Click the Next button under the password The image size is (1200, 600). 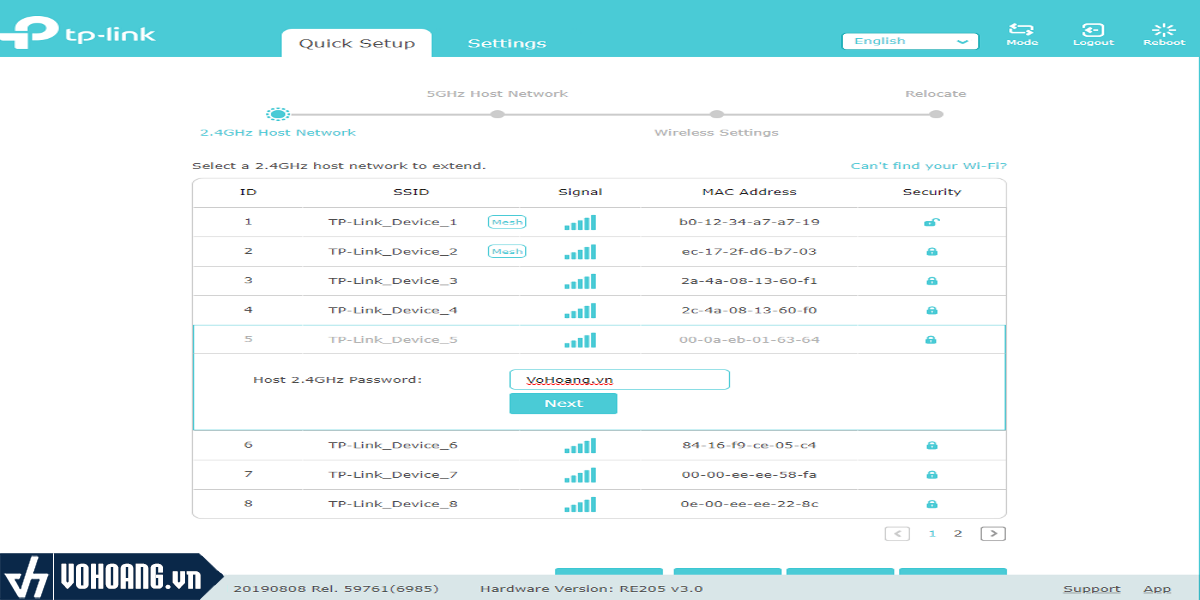563,403
